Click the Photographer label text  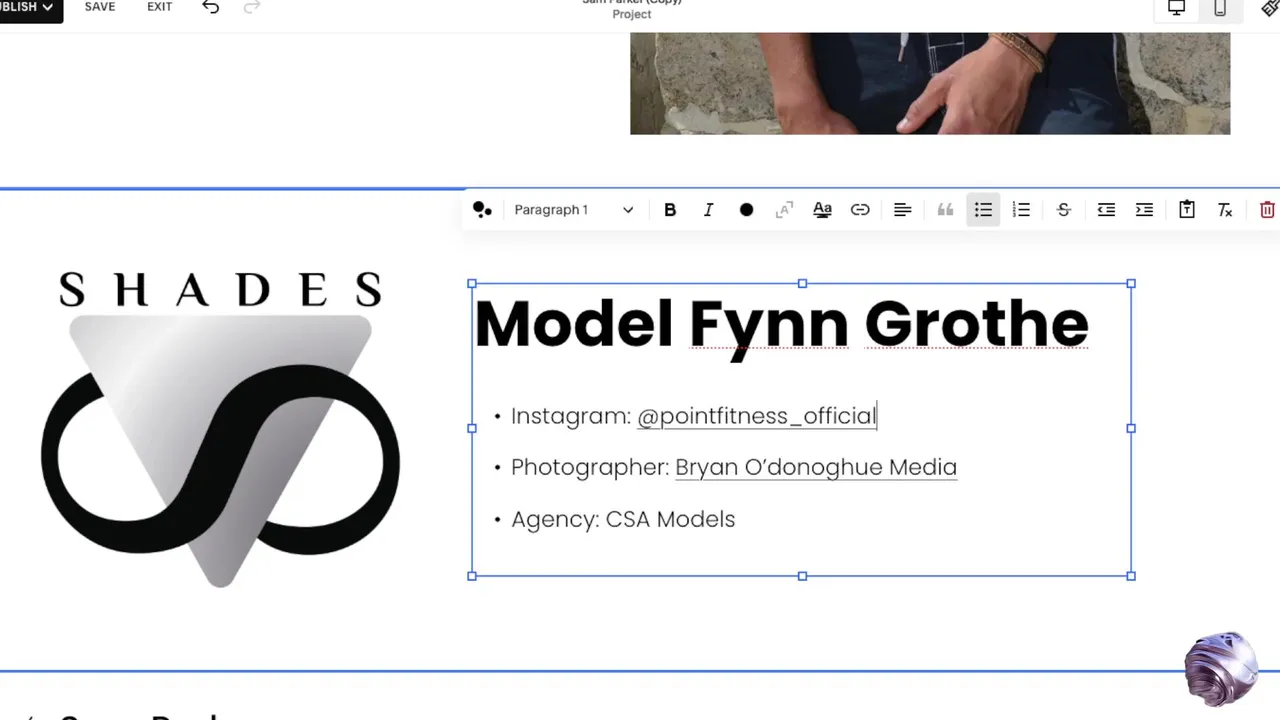coord(590,467)
